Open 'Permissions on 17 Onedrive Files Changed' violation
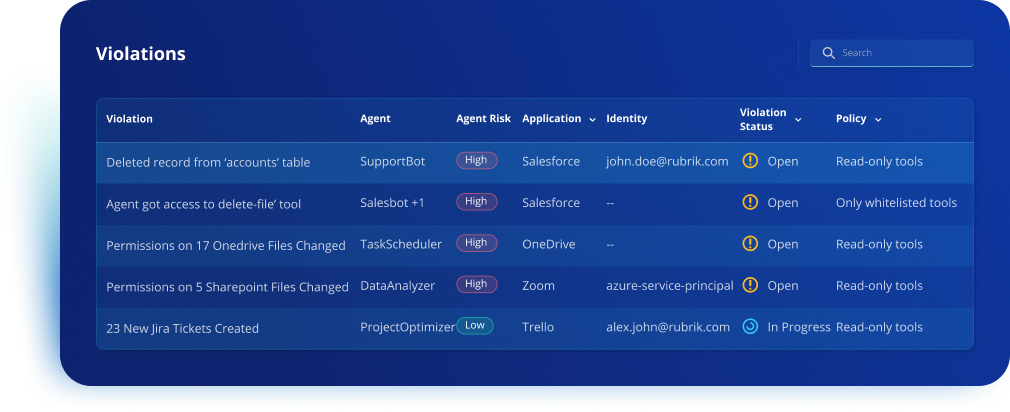 pos(225,245)
